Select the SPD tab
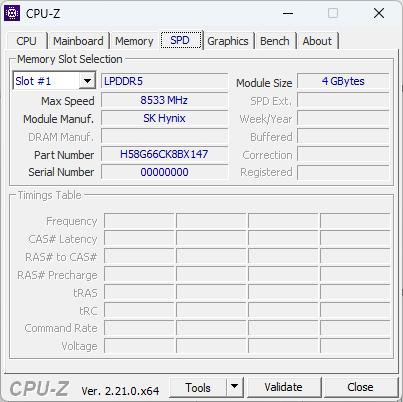Viewport: 403px width, 402px height. [180, 40]
